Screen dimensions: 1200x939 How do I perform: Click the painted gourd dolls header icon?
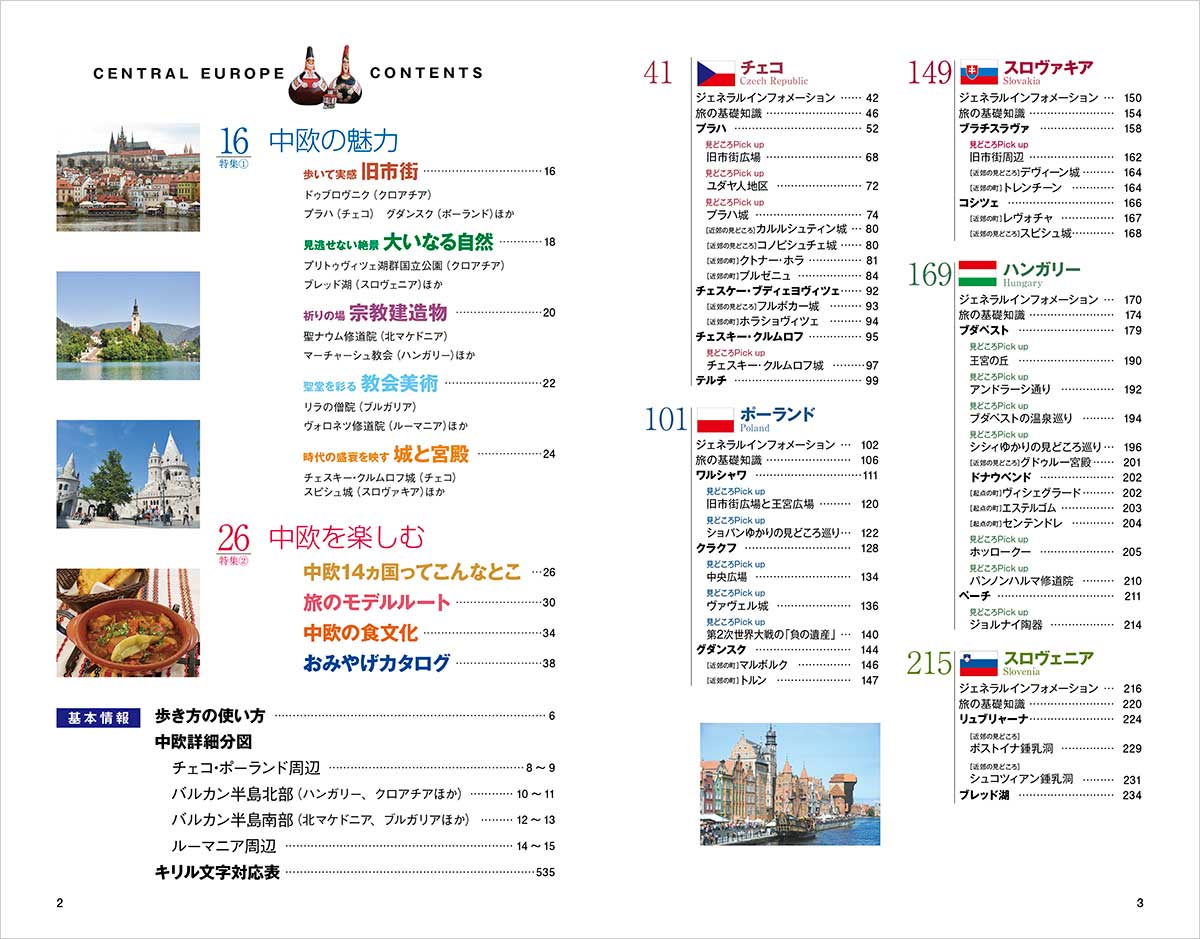pos(326,74)
